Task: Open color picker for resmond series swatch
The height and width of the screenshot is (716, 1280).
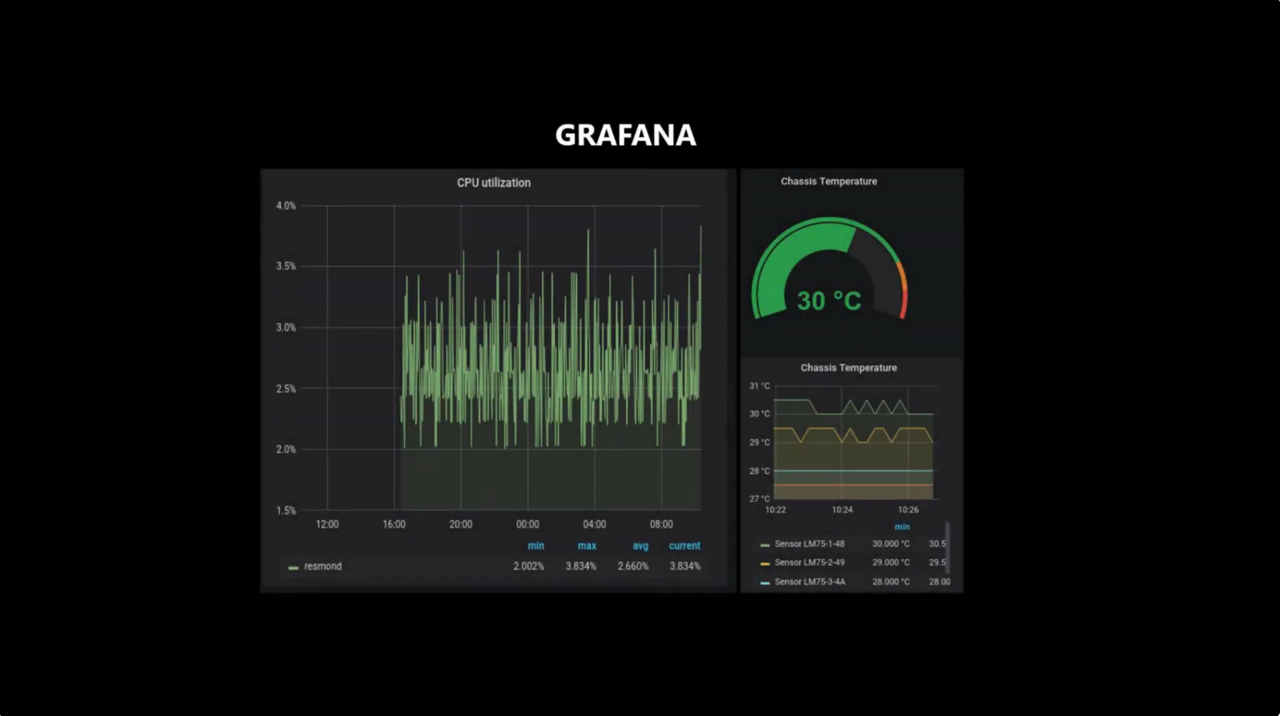Action: tap(292, 566)
